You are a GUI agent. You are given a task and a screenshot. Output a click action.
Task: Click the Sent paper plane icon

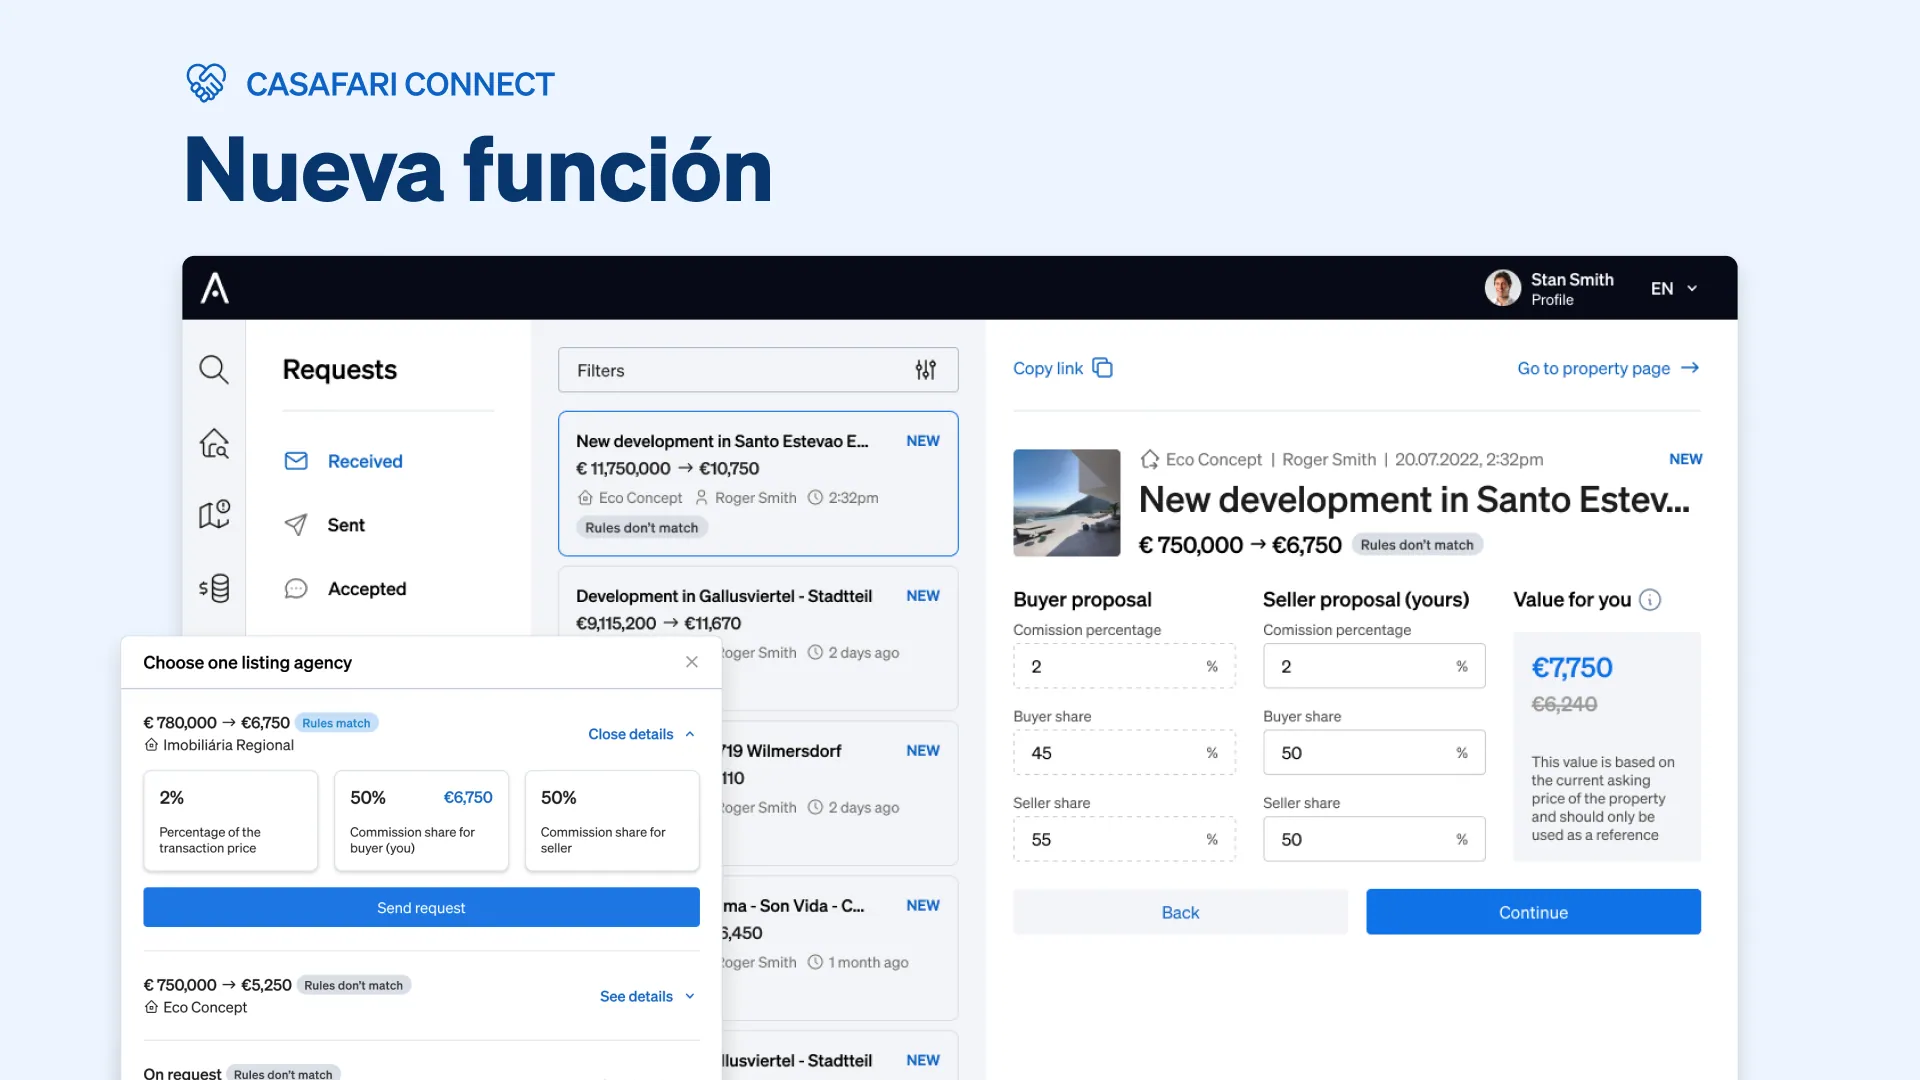[296, 525]
